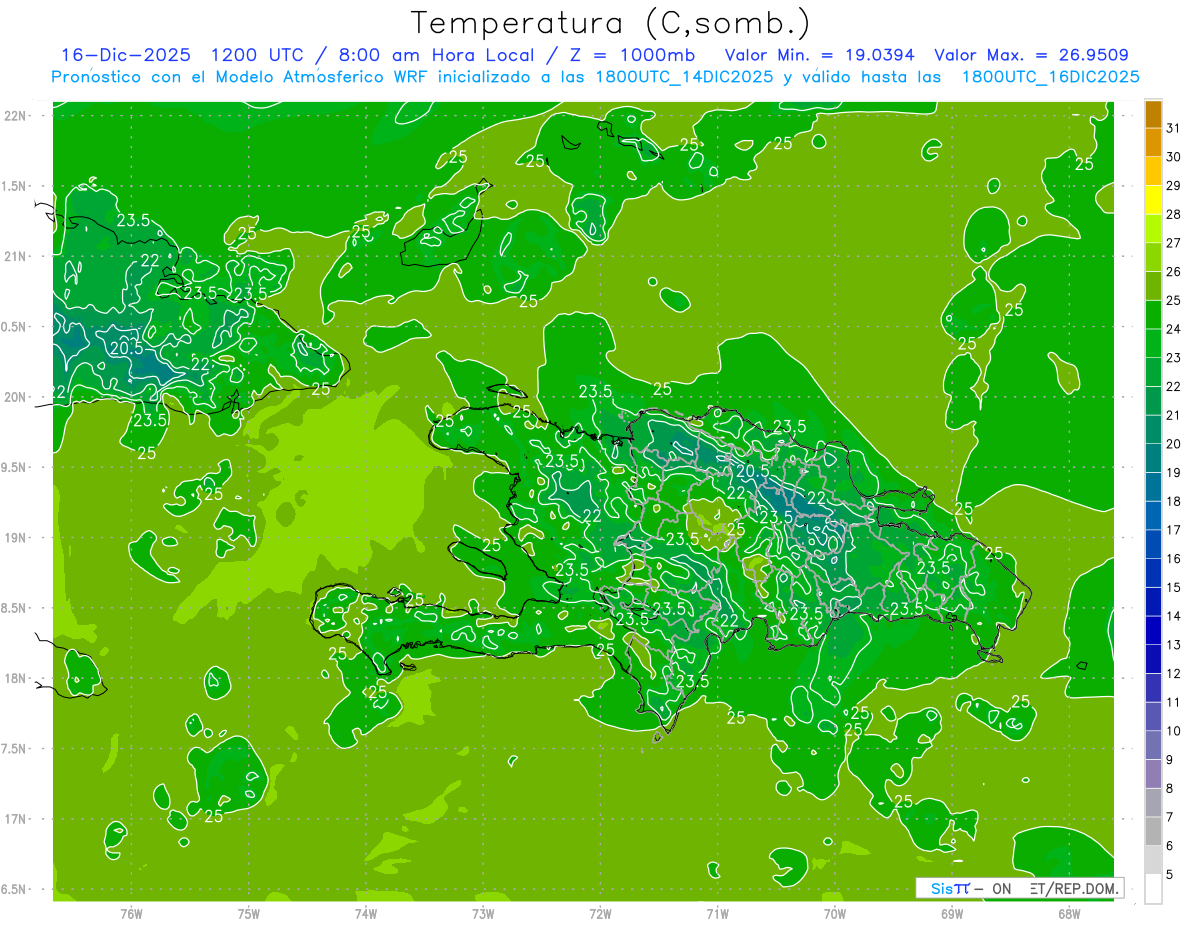Click the 5 label on the color scale
The width and height of the screenshot is (1200, 927).
[1170, 875]
